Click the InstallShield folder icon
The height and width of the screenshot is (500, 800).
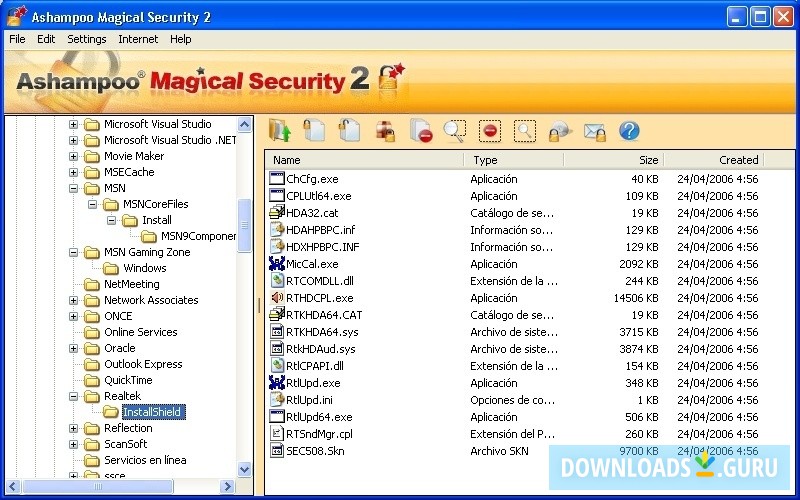111,411
